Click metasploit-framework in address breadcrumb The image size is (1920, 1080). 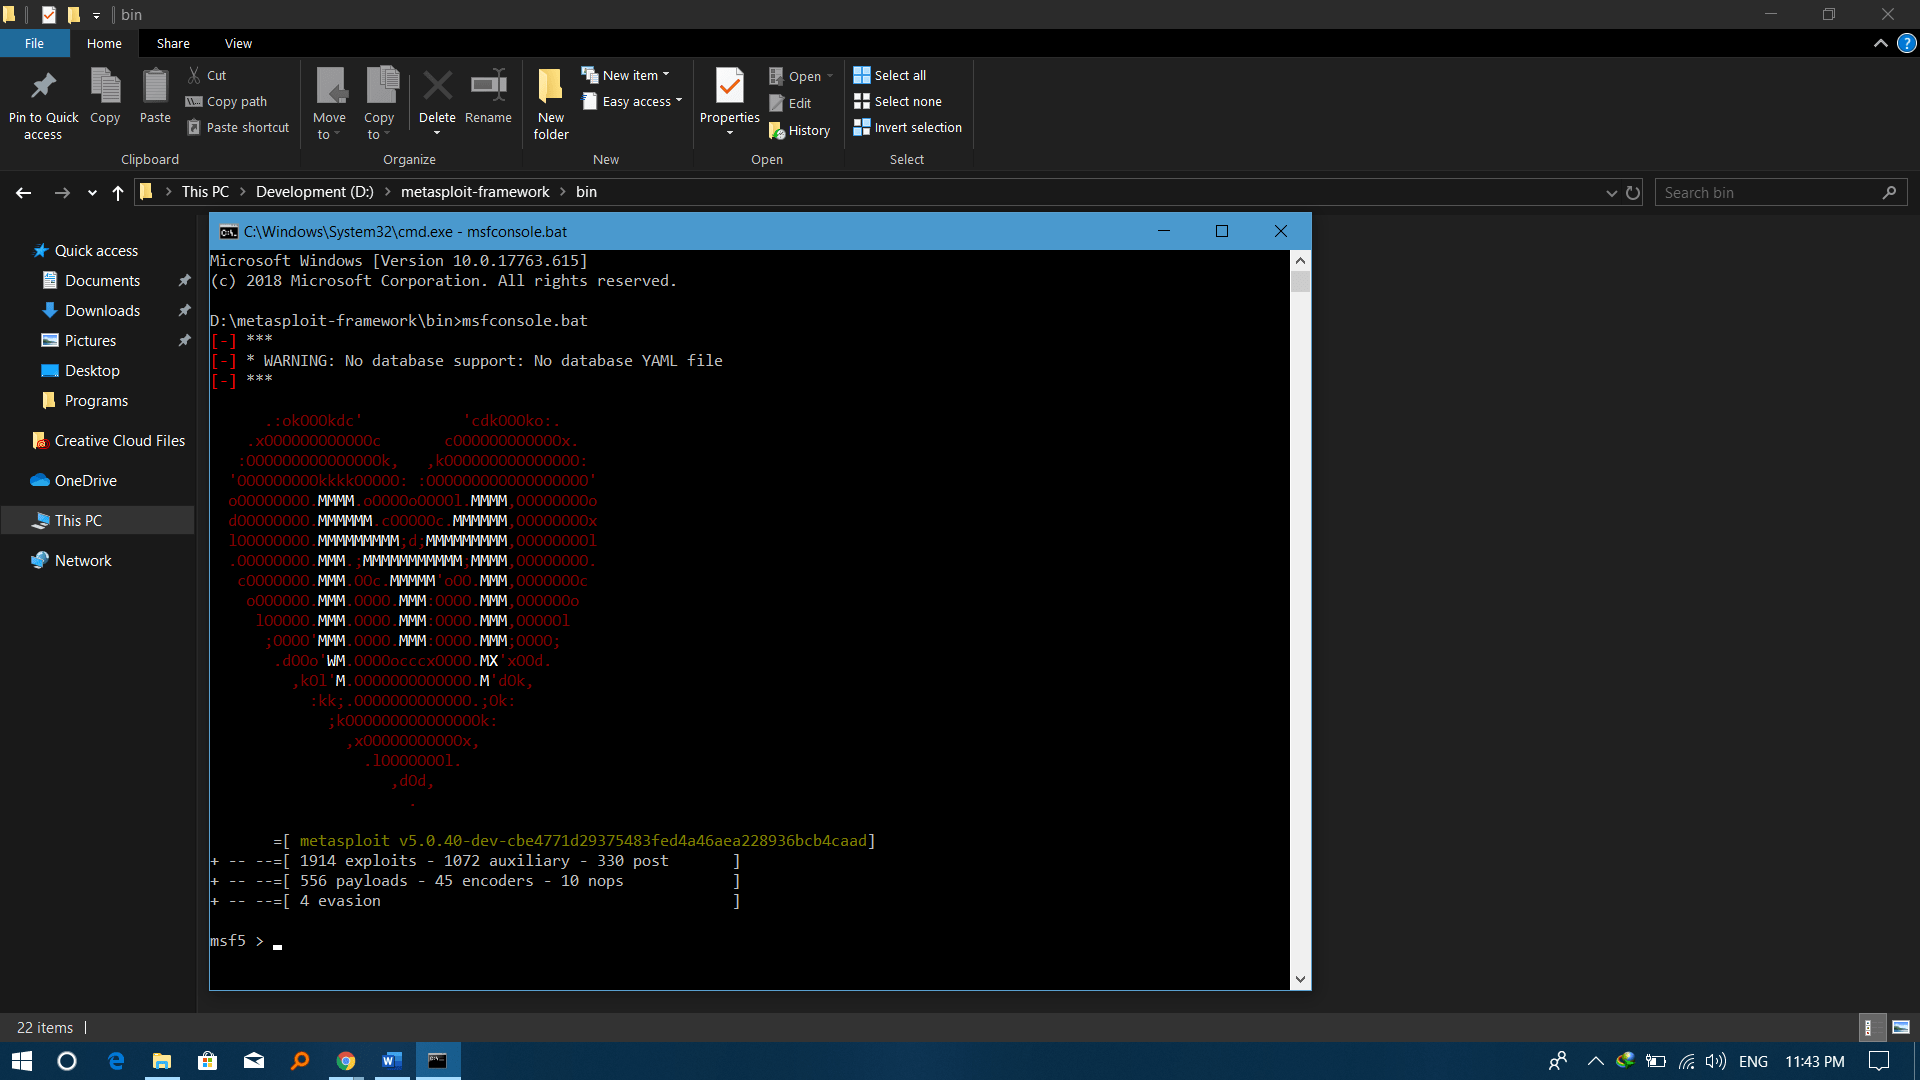point(475,192)
